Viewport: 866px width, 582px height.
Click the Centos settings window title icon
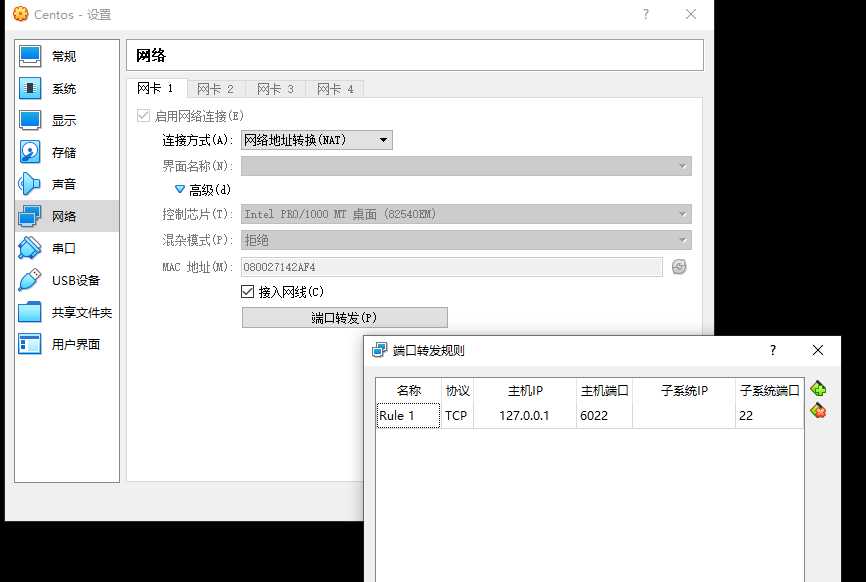pyautogui.click(x=21, y=14)
